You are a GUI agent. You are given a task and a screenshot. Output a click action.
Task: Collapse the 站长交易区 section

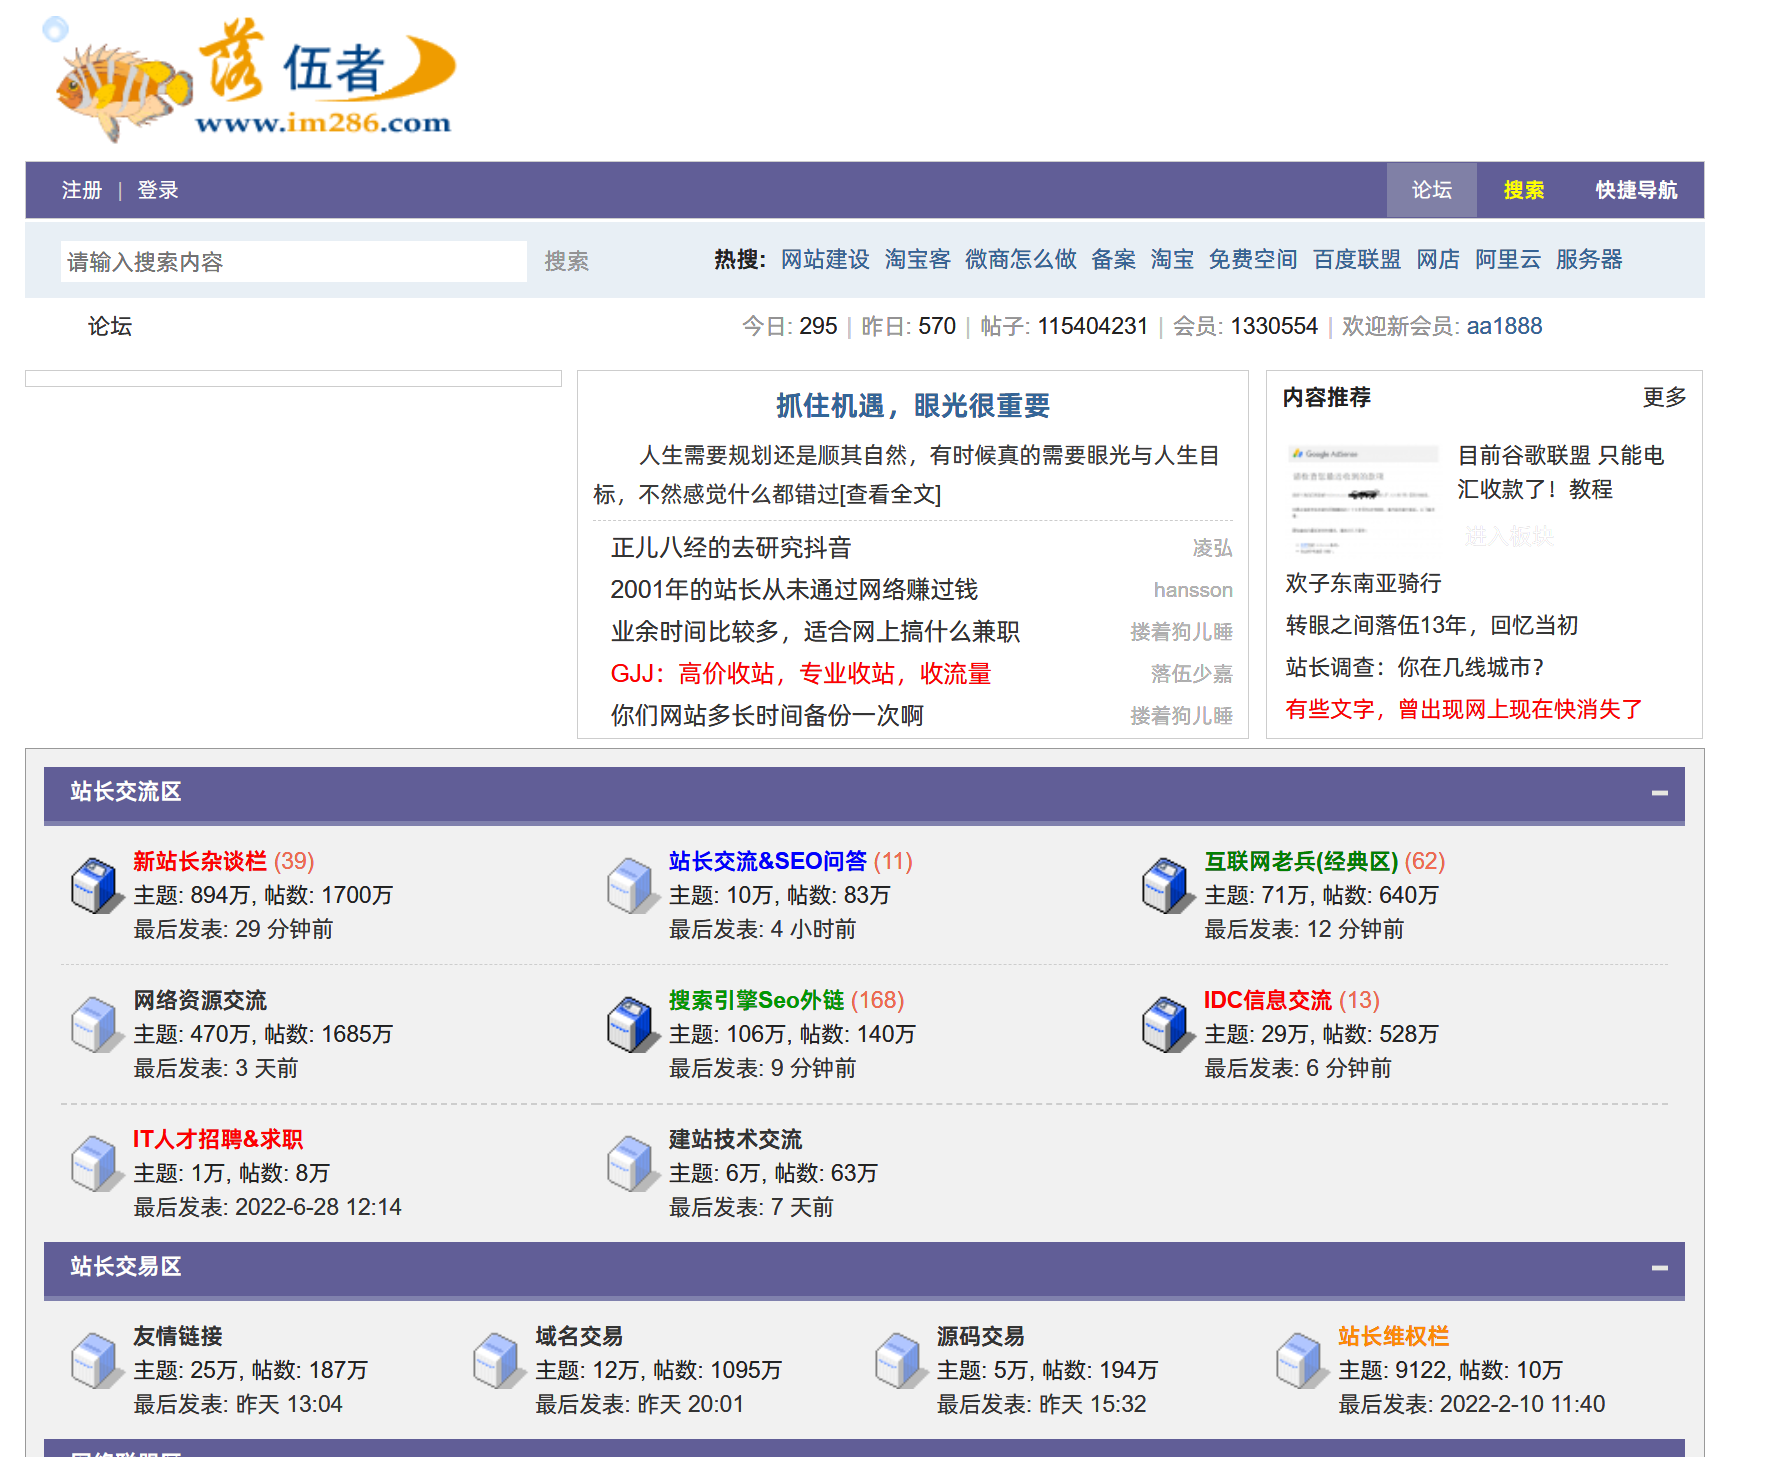pyautogui.click(x=1659, y=1268)
